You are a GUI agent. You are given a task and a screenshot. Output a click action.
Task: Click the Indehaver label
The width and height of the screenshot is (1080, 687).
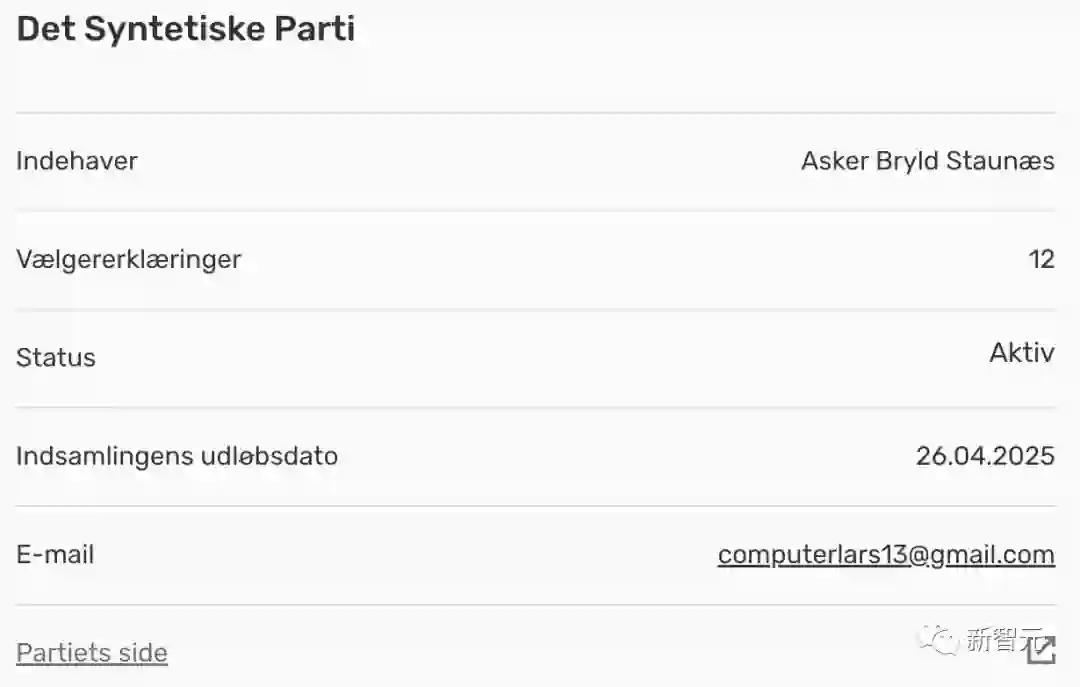(x=77, y=161)
